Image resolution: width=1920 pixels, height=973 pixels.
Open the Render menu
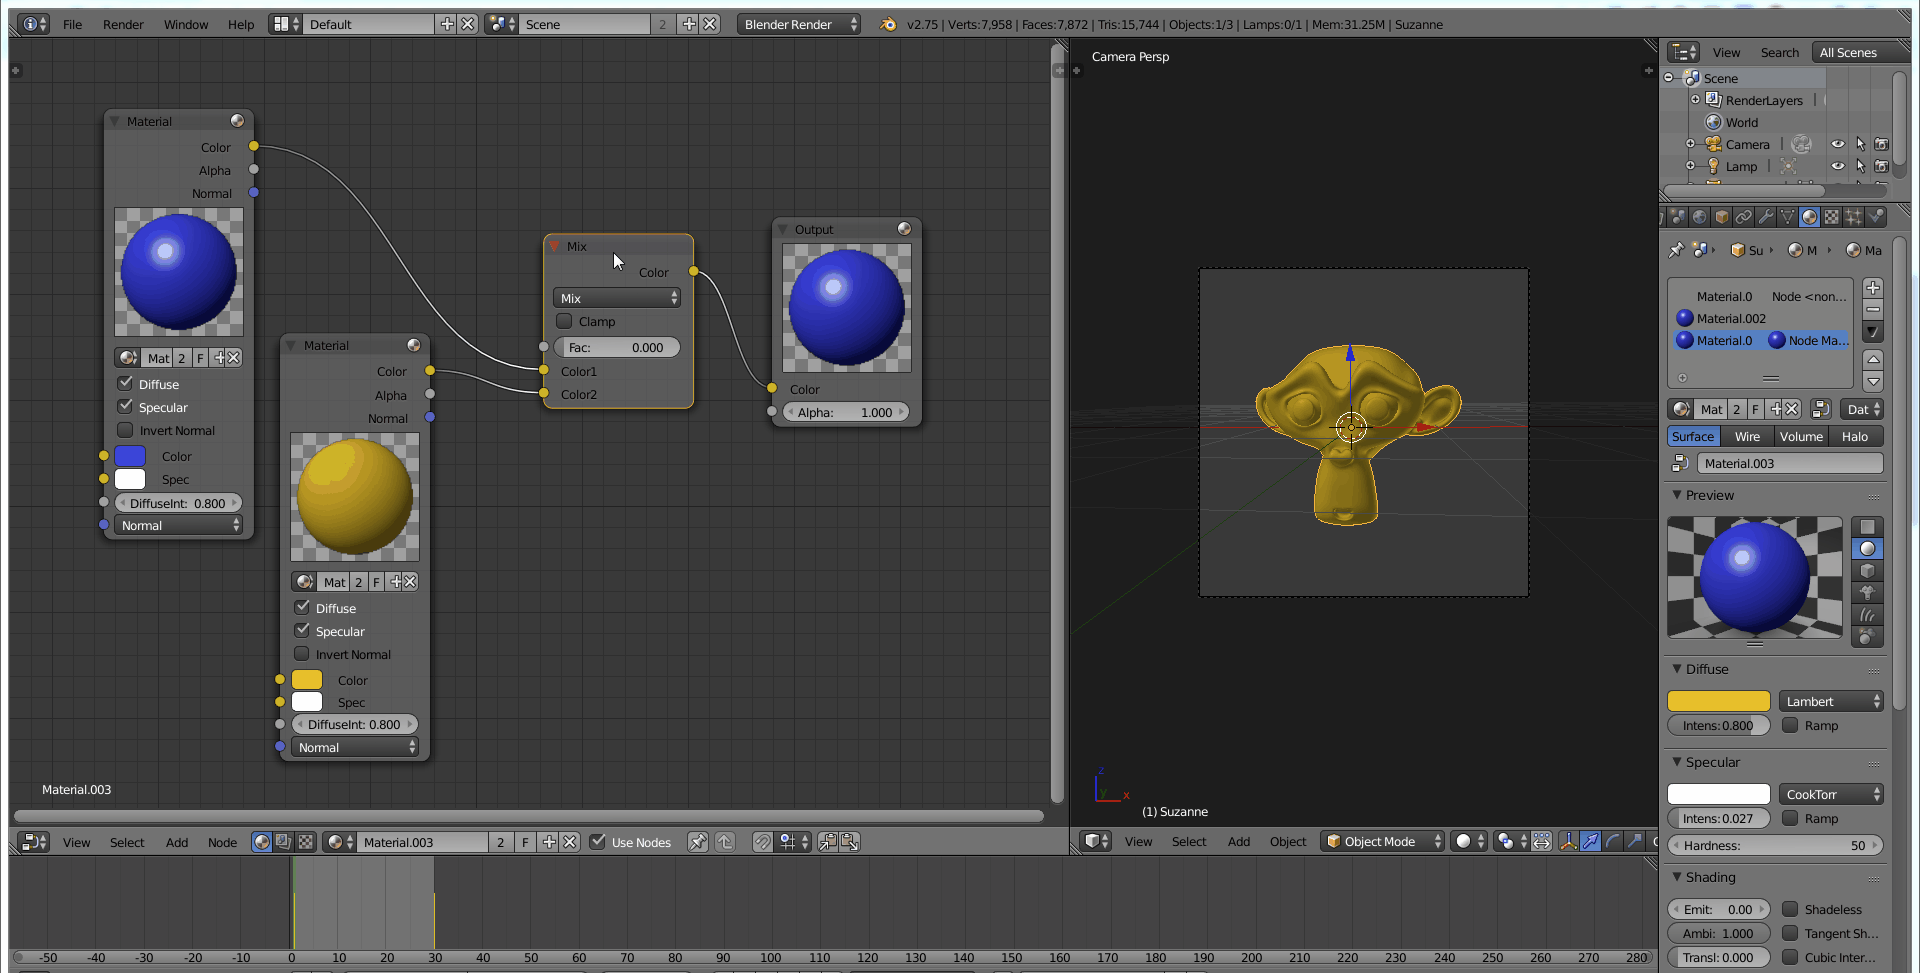pos(123,24)
